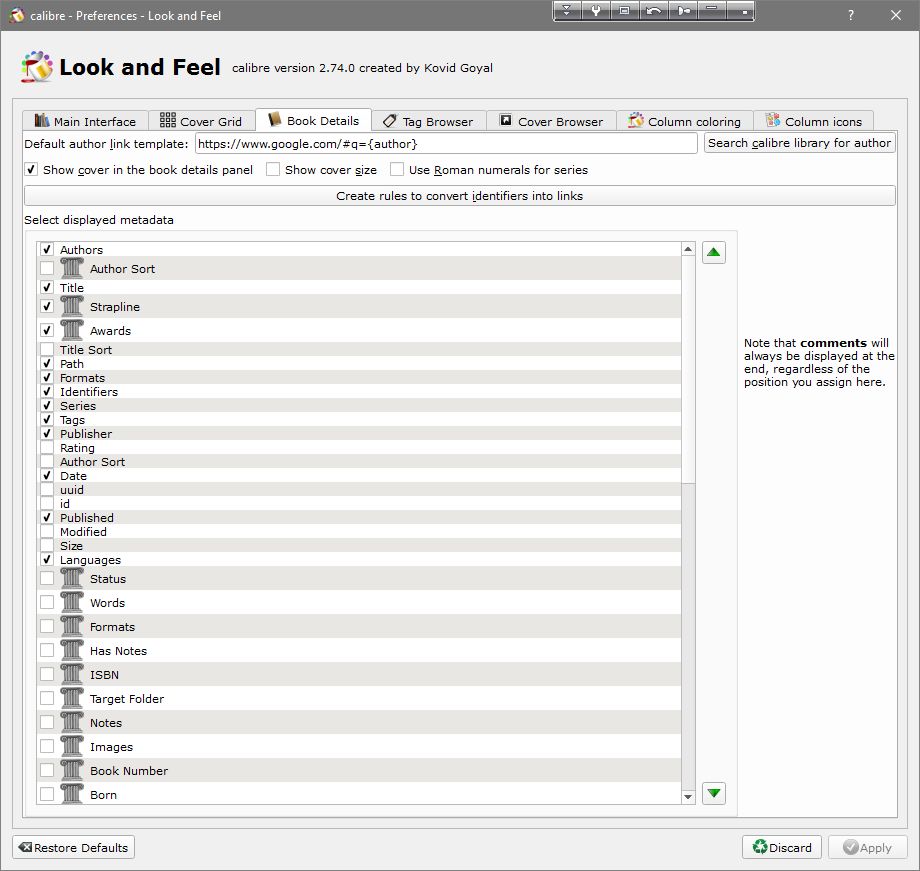This screenshot has width=920, height=871.
Task: Click the default author link template field
Action: 446,144
